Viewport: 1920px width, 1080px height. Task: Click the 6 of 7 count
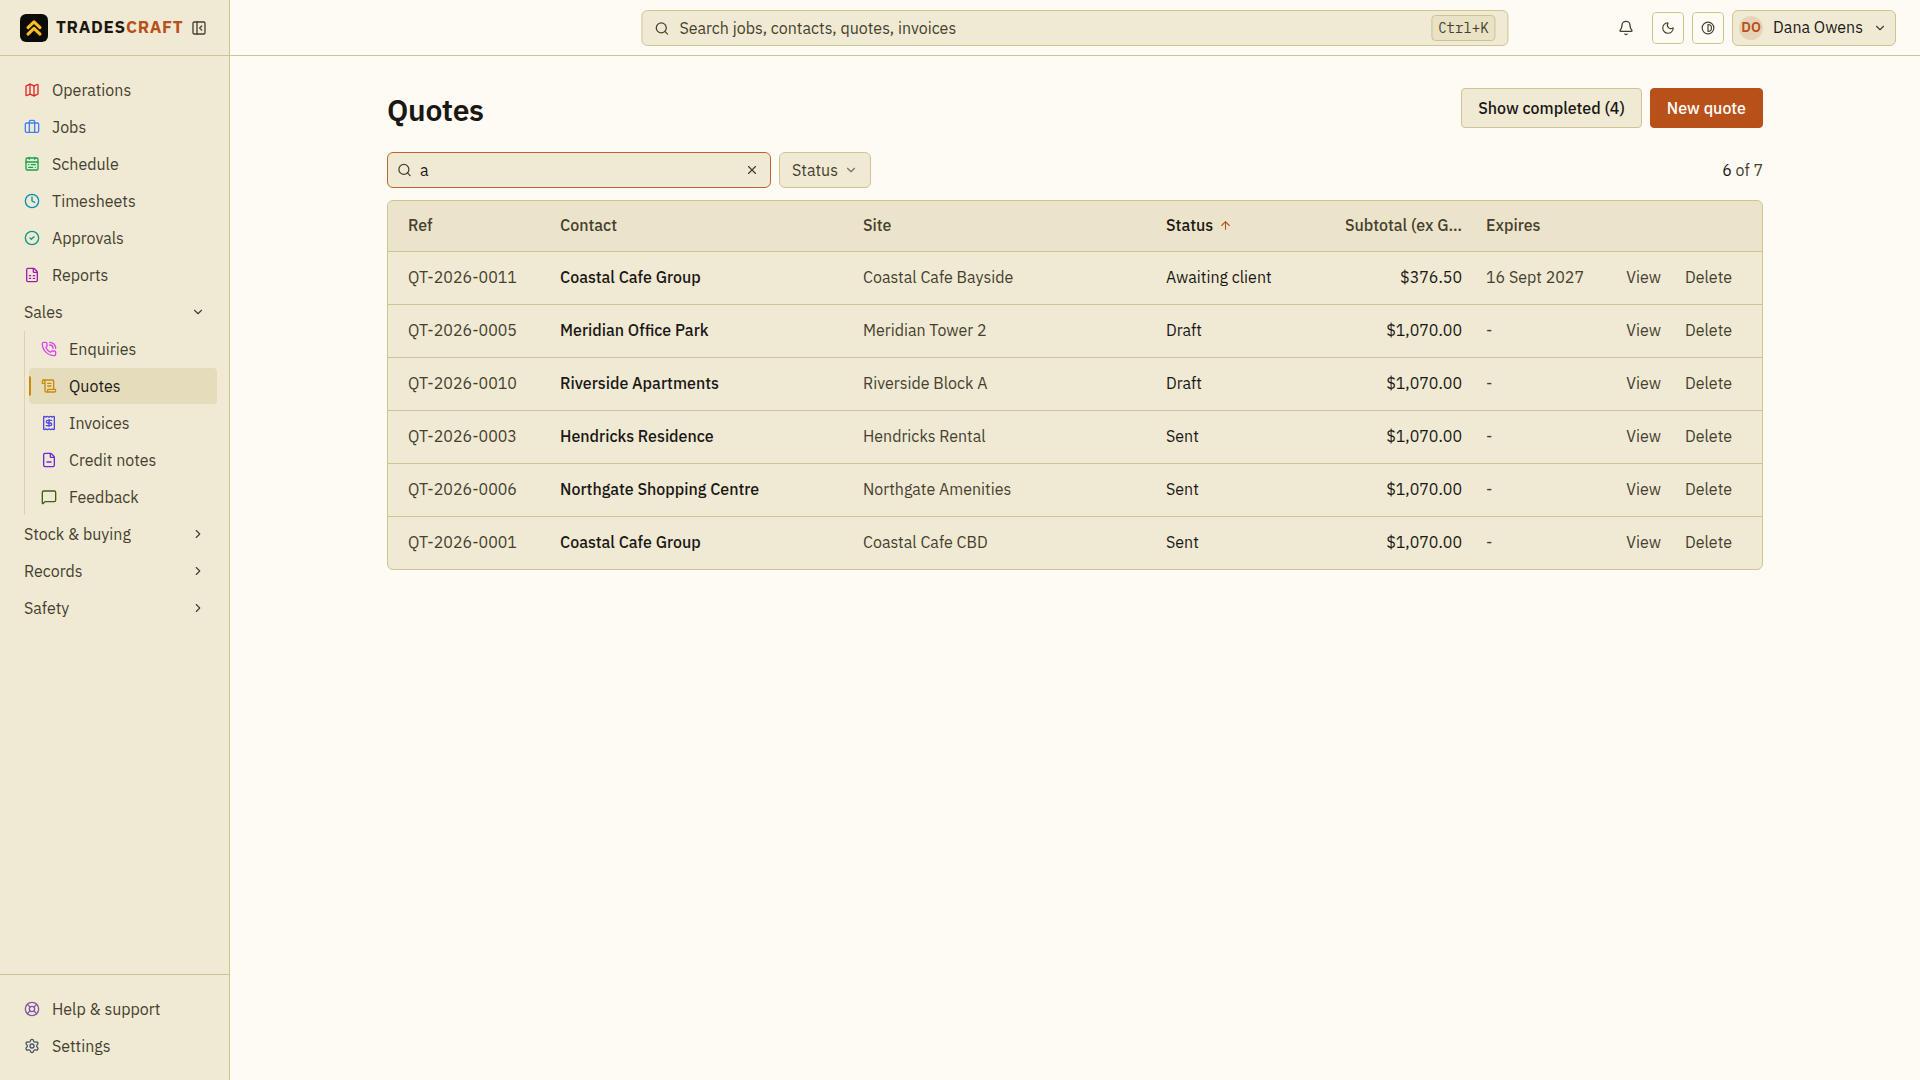click(1742, 170)
